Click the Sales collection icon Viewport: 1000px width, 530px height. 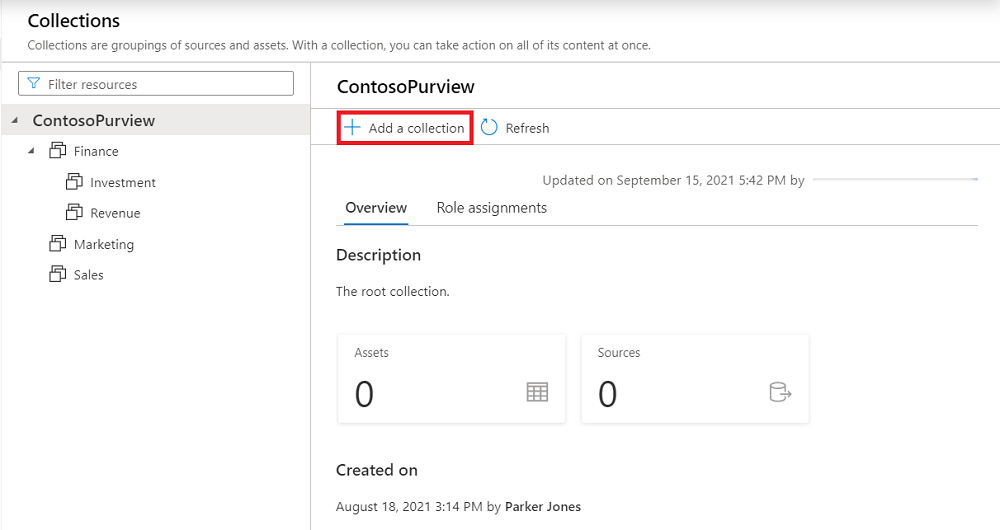[x=57, y=274]
